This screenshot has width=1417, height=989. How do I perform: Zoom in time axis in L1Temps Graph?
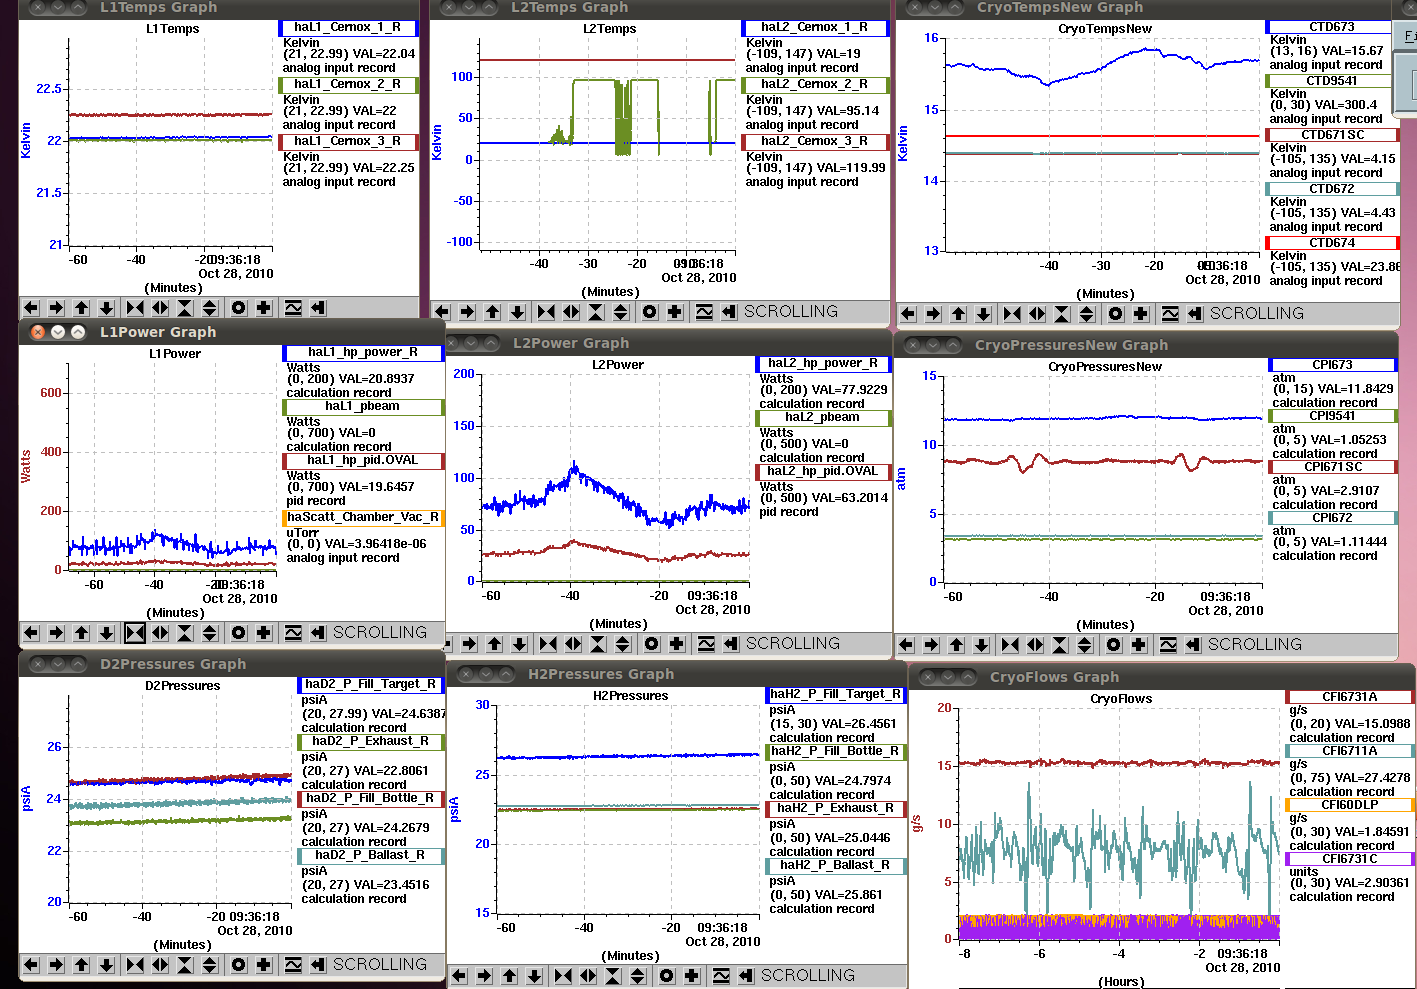pos(135,308)
